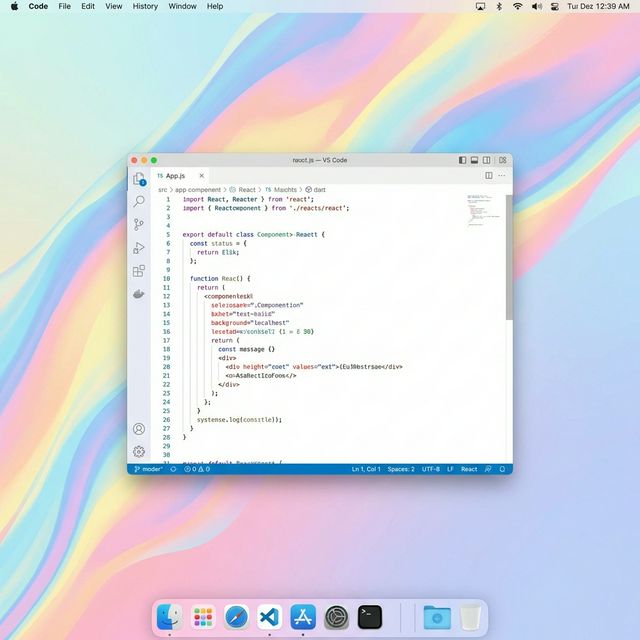Open System Settings from the Dock

336,616
